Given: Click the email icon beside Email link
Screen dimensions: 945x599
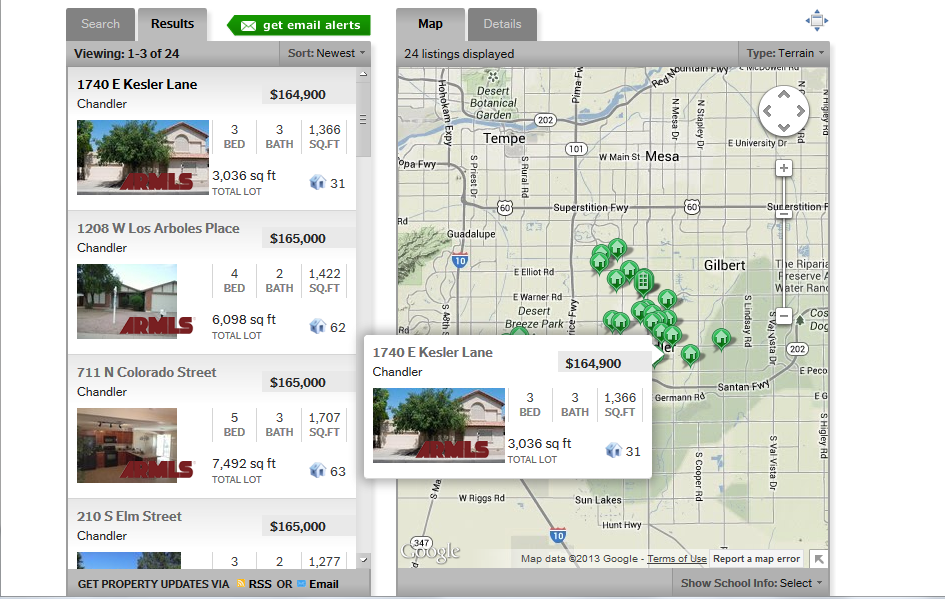Looking at the screenshot, I should (x=301, y=583).
